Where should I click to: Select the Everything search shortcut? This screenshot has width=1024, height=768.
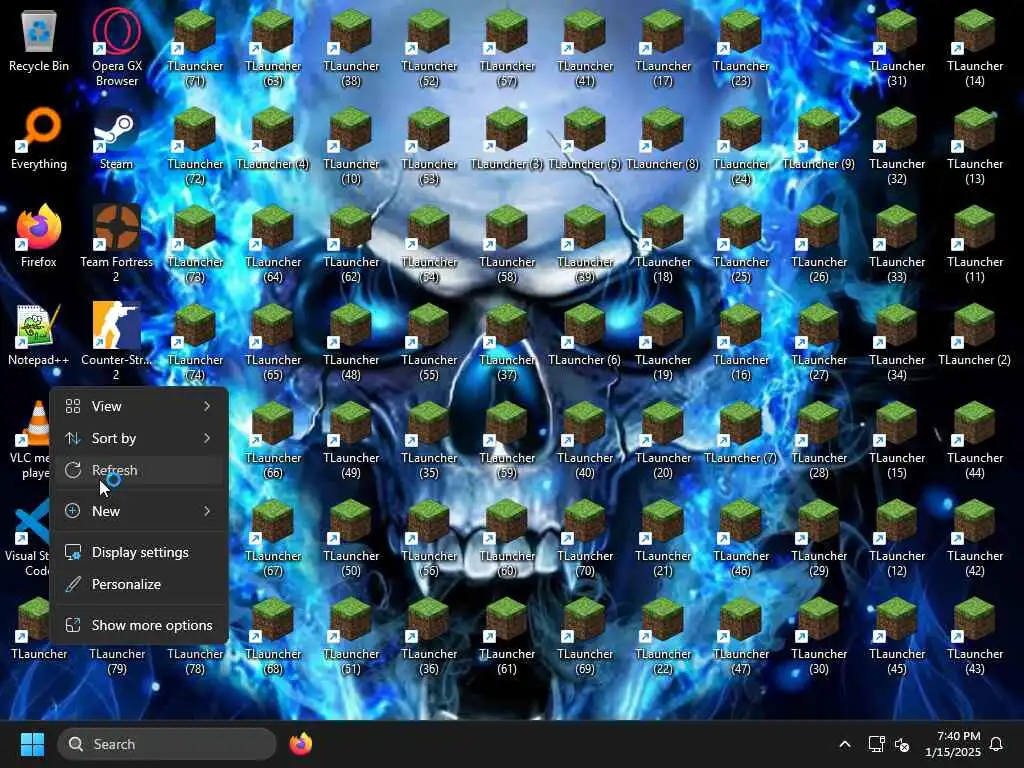[39, 138]
